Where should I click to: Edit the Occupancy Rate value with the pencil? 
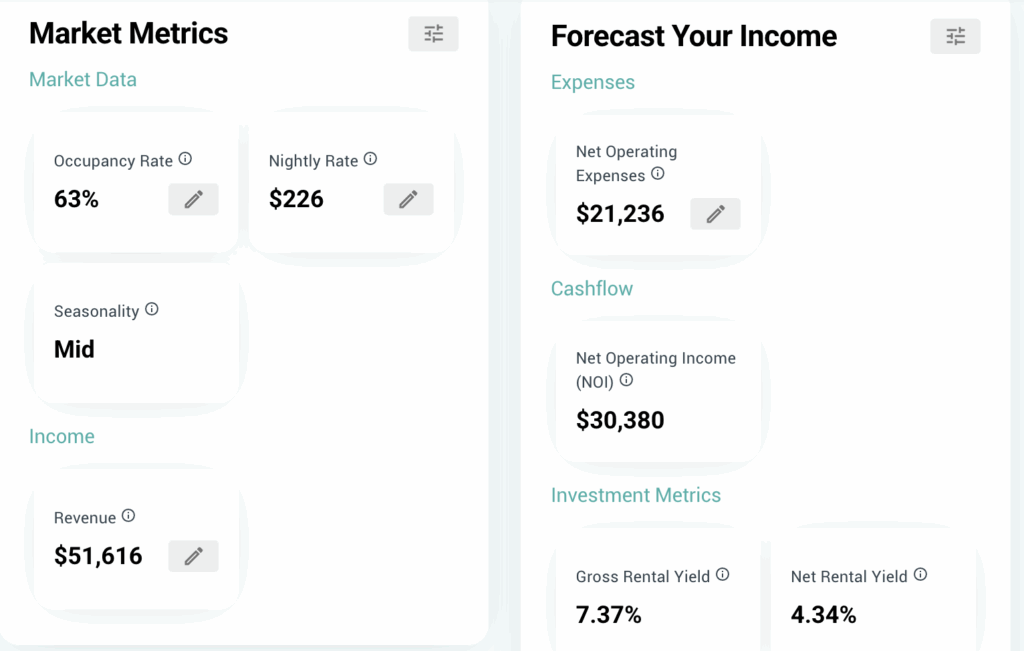(x=193, y=199)
